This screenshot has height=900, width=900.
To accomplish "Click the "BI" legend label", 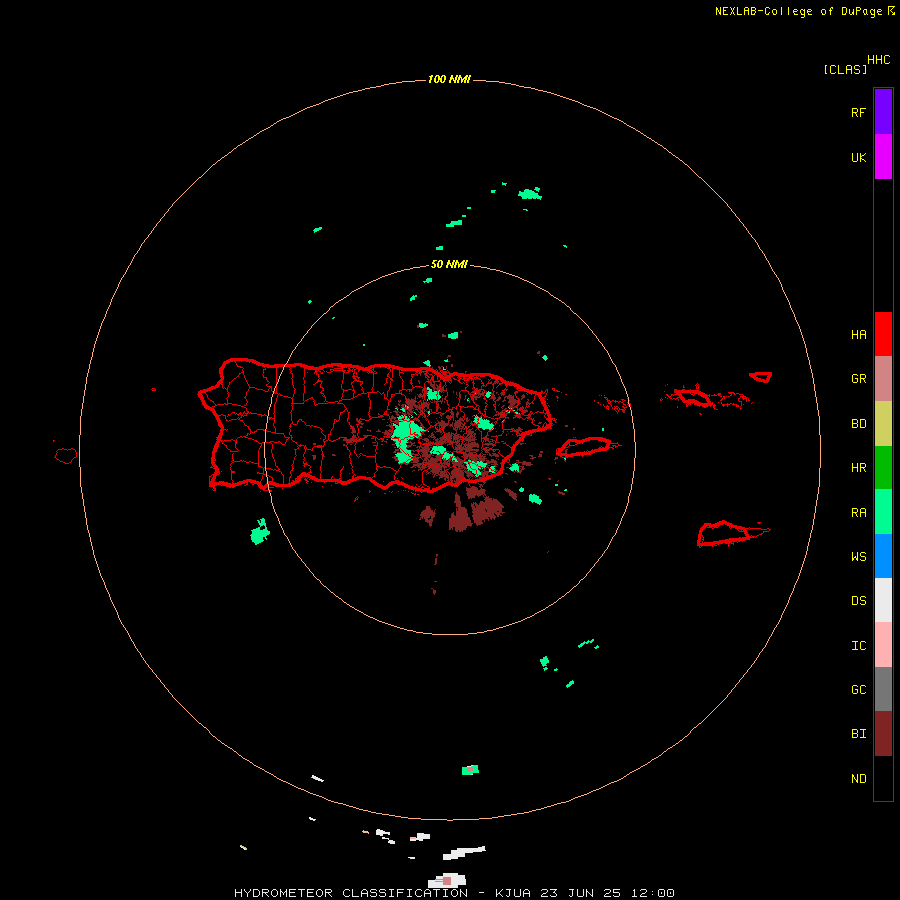I will pos(858,734).
